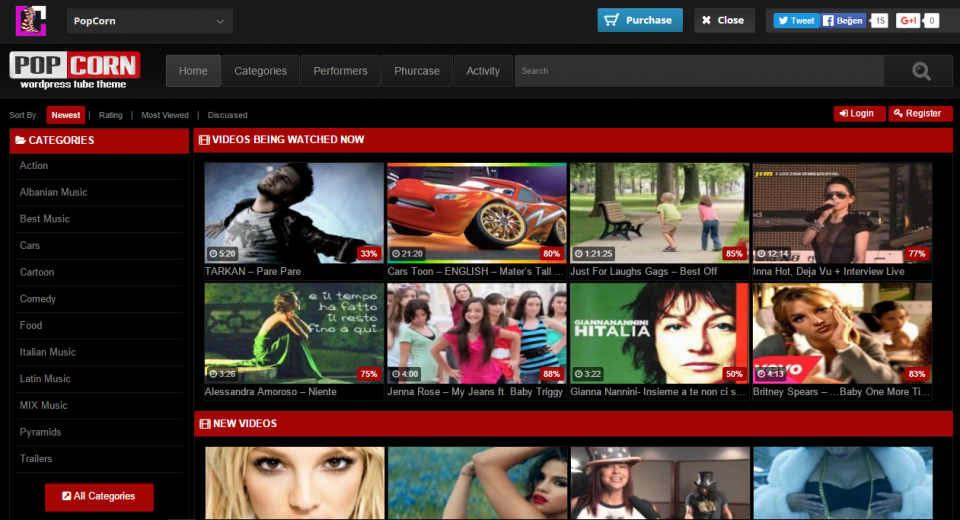Open the dark-haired woman new video thumbnail
Viewport: 960px width, 520px height.
[478, 483]
